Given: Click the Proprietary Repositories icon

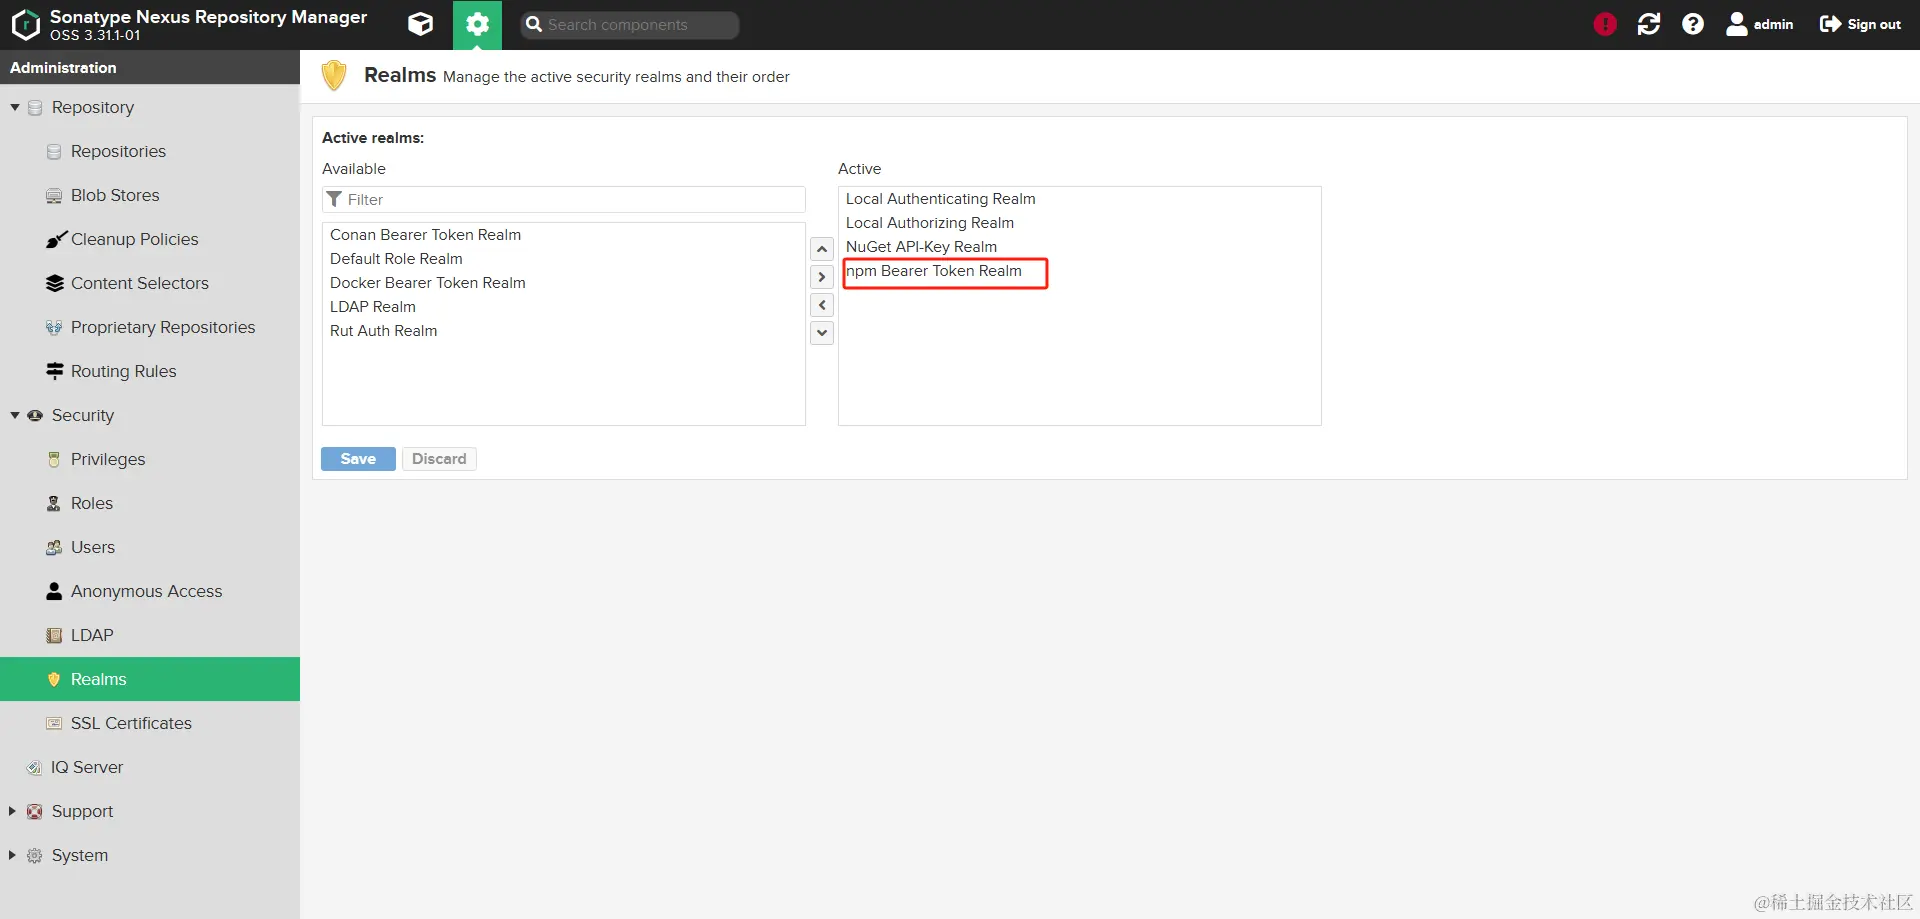Looking at the screenshot, I should point(54,327).
